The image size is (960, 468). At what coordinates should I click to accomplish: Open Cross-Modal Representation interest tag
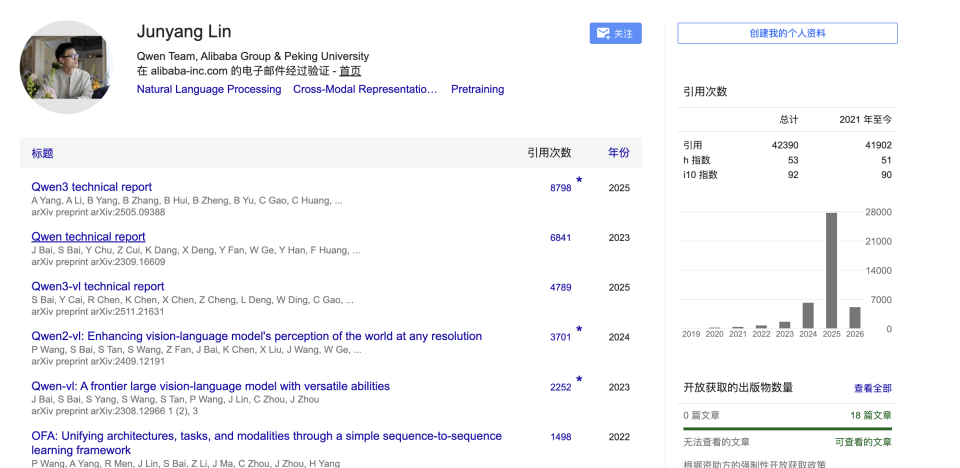pos(366,89)
